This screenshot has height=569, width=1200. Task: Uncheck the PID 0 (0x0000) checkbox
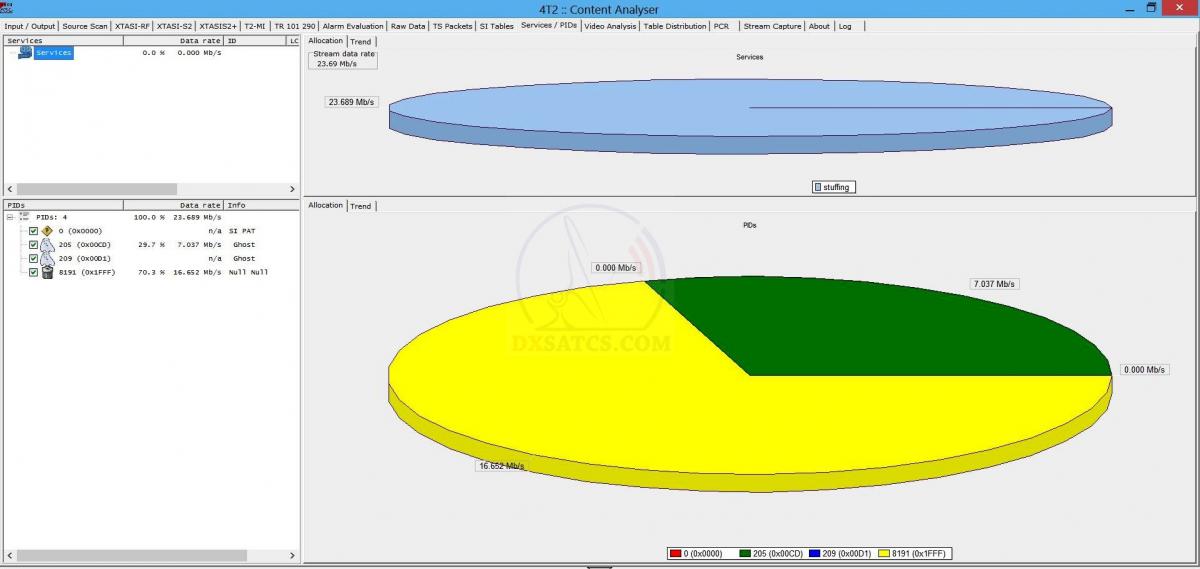point(33,231)
